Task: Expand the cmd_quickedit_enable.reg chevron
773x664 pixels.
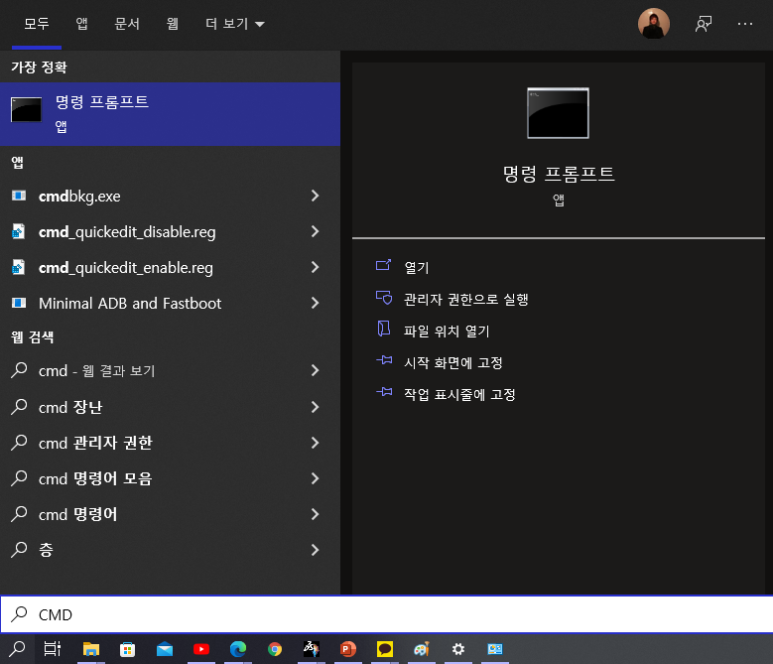Action: pos(315,267)
